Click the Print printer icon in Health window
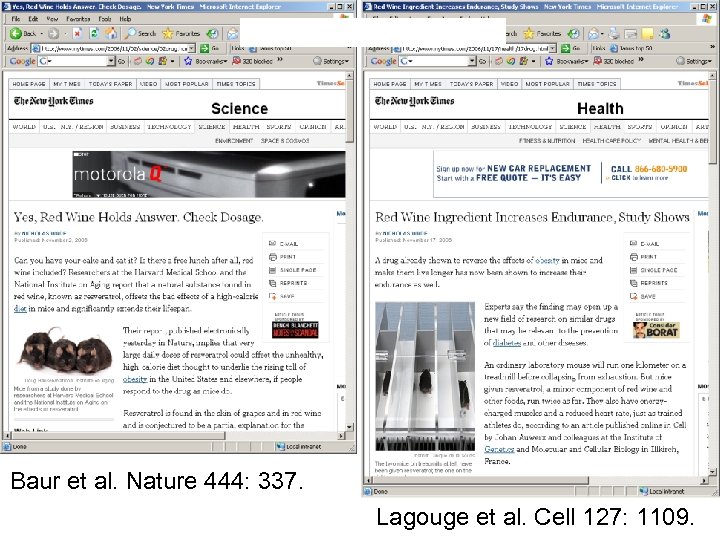 [x=614, y=34]
